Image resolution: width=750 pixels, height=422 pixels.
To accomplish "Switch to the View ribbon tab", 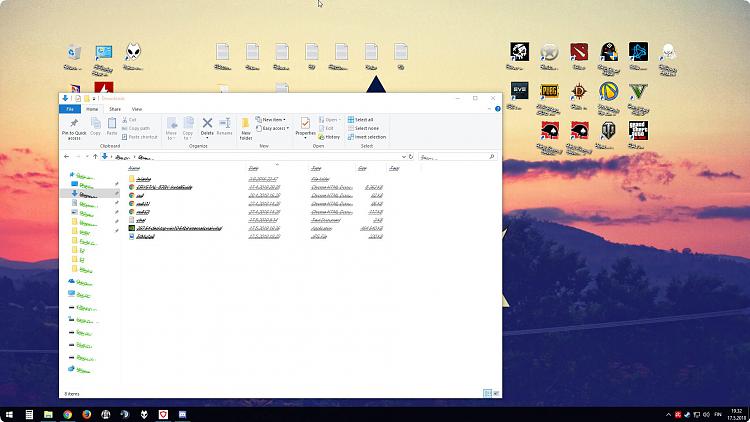I will [x=137, y=109].
